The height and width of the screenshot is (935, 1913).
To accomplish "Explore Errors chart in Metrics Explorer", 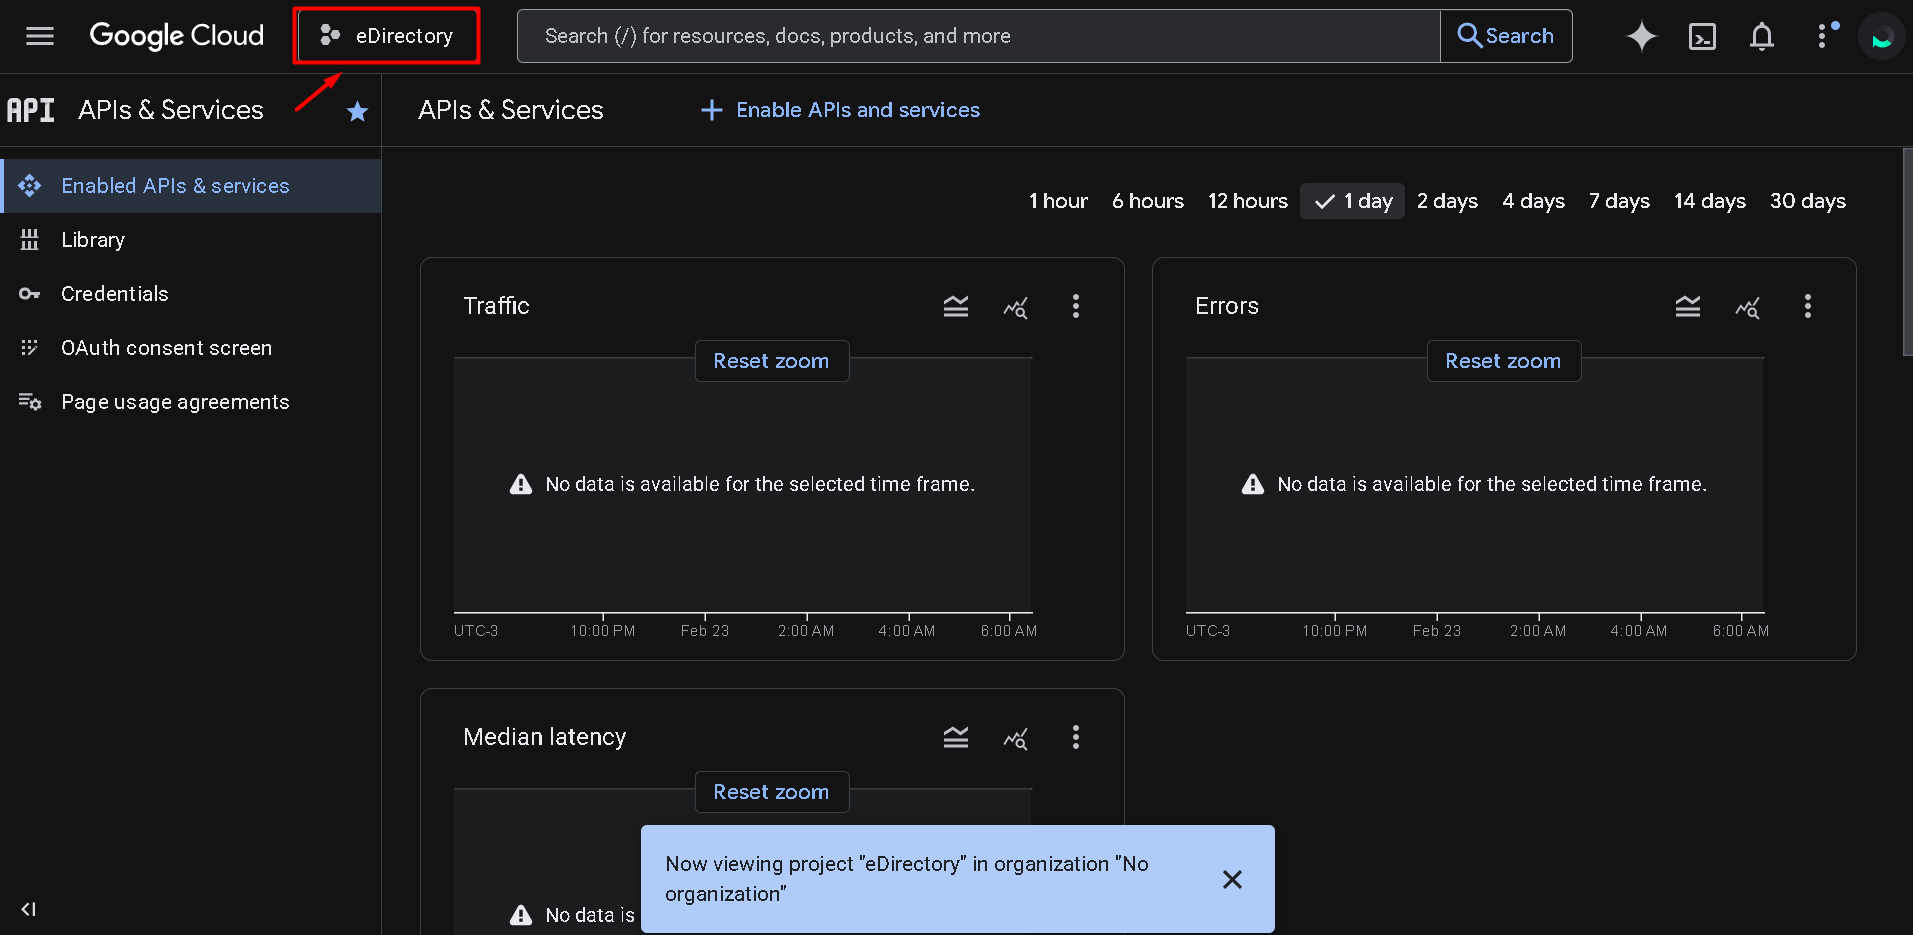I will pyautogui.click(x=1747, y=307).
